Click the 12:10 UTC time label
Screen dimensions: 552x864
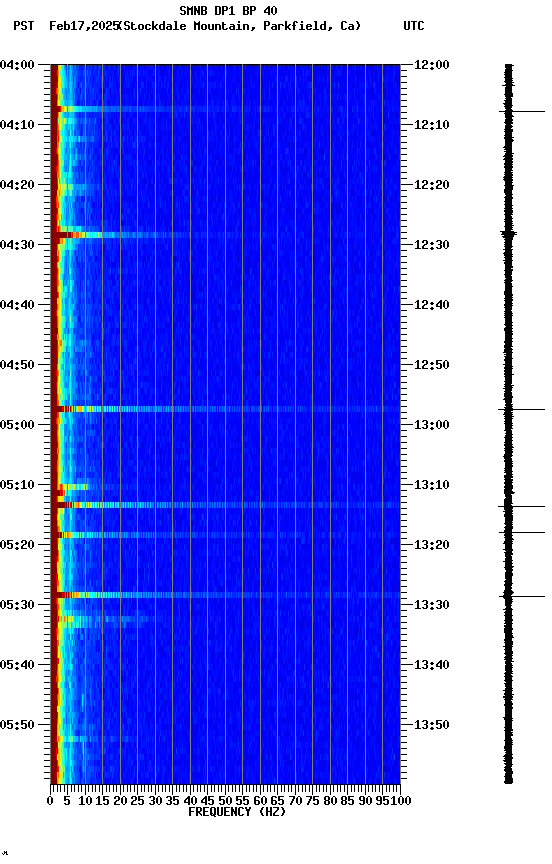432,125
